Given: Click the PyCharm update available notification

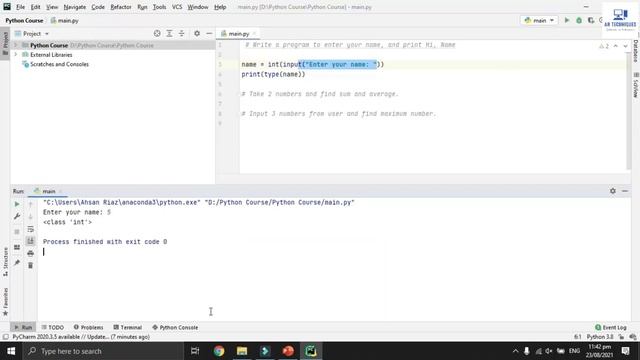Looking at the screenshot, I should (81, 337).
